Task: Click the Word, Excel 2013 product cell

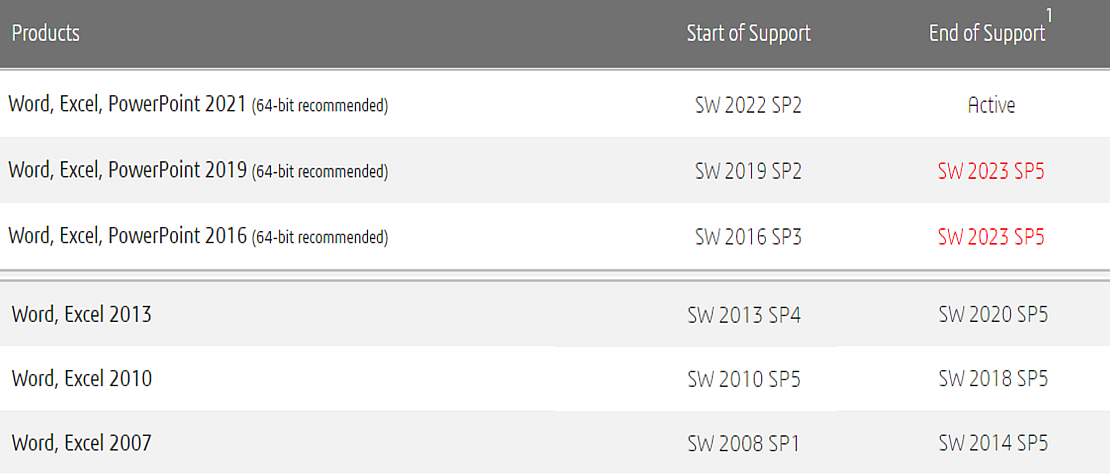Action: tap(81, 314)
